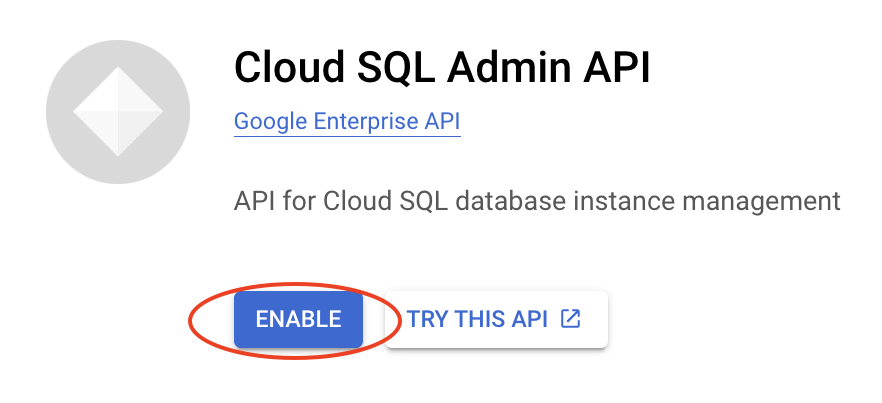The width and height of the screenshot is (882, 403).
Task: Click the Cloud SQL Admin API title
Action: 442,68
